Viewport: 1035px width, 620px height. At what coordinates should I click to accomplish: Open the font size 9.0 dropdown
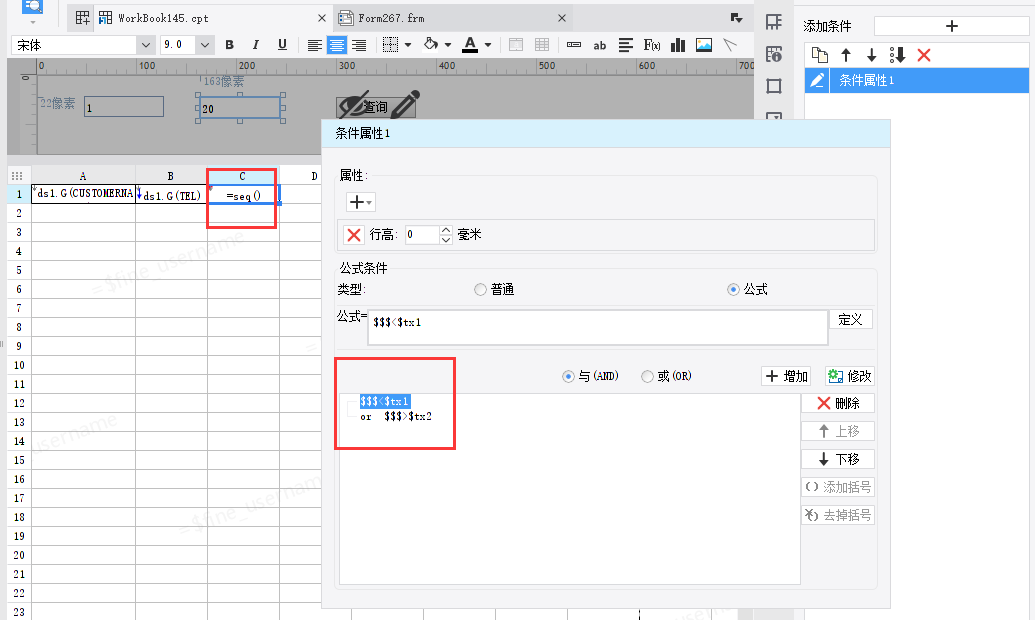pos(205,45)
